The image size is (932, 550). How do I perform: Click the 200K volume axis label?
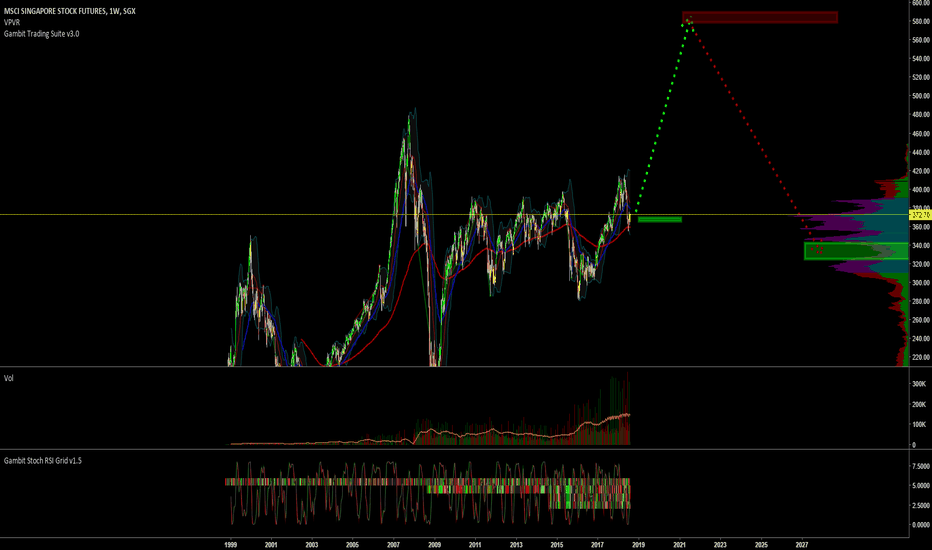919,404
